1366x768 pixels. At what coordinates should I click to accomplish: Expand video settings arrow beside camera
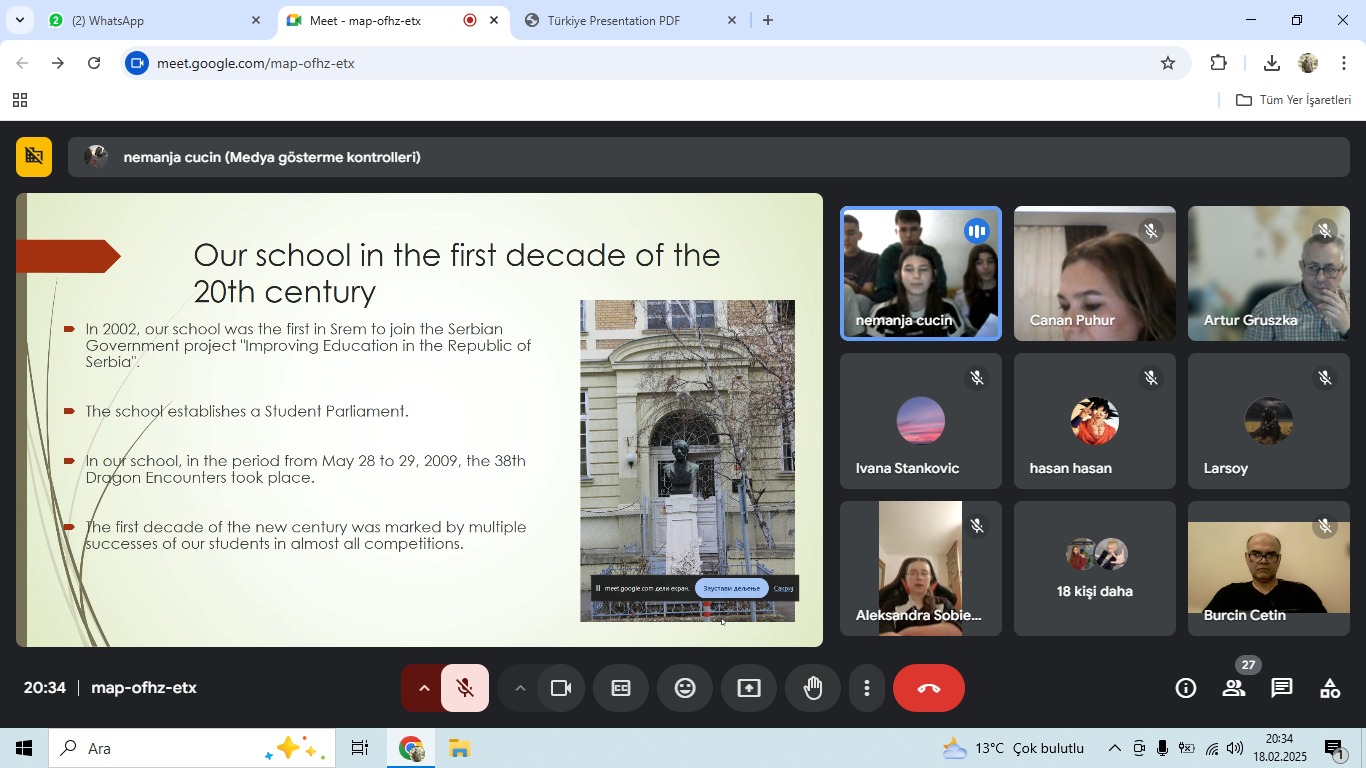pyautogui.click(x=519, y=688)
